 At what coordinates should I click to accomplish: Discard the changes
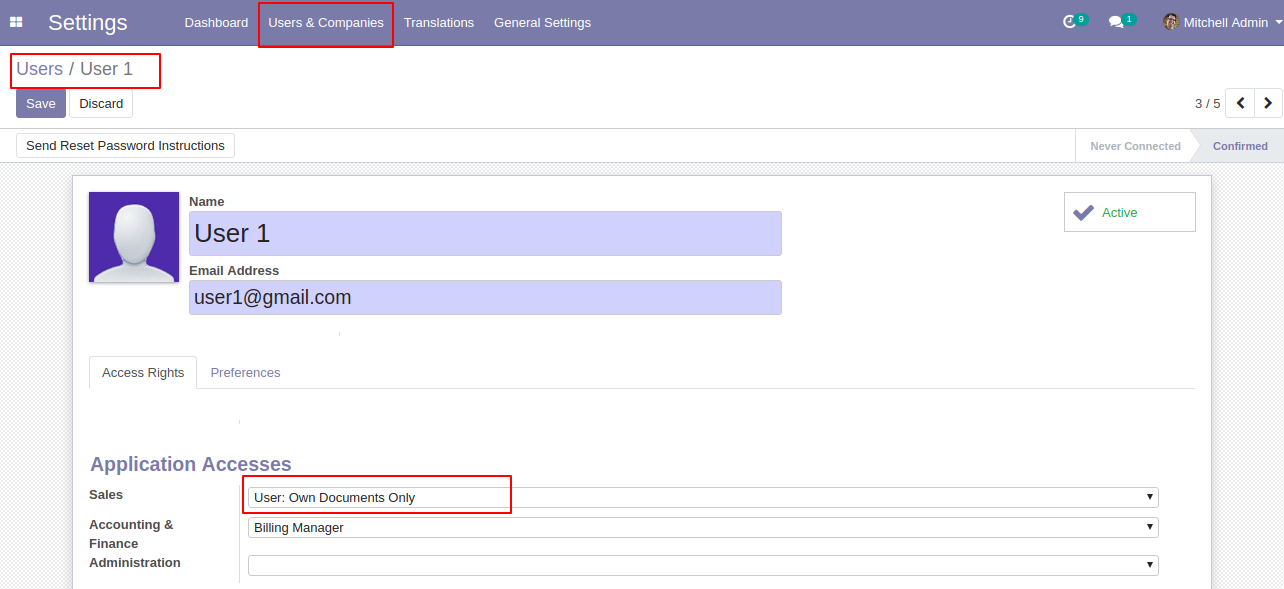coord(101,103)
